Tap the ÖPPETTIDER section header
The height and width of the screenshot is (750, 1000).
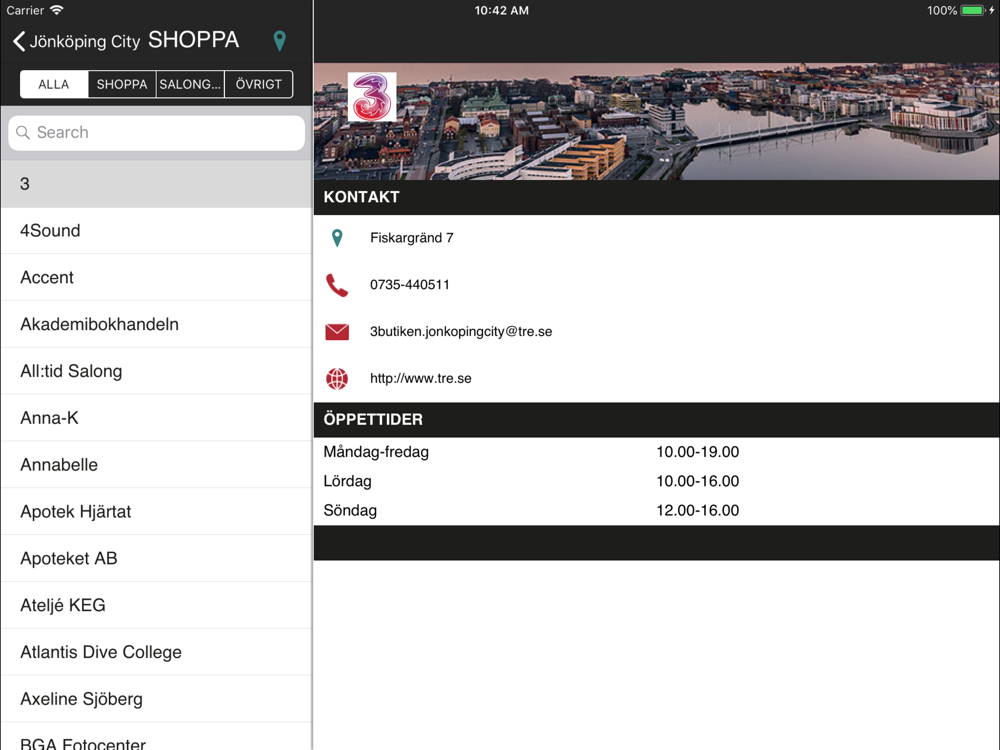(657, 420)
